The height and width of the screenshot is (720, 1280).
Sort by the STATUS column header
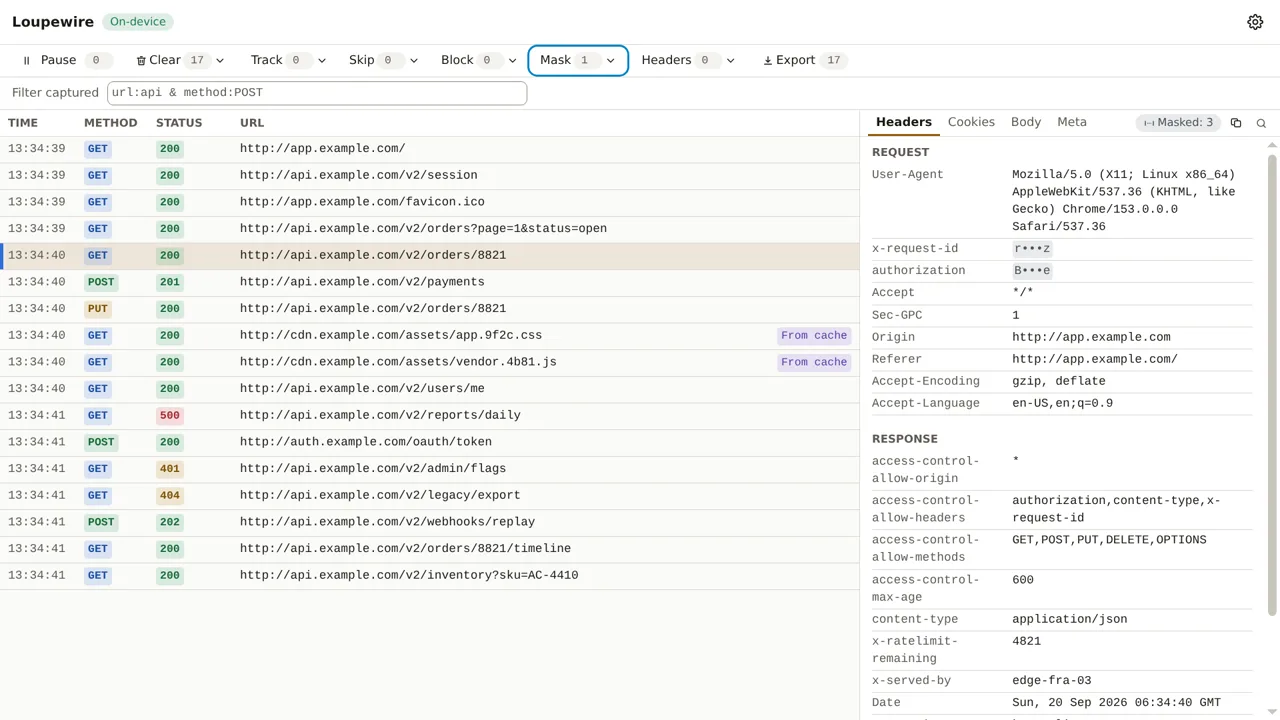(179, 123)
